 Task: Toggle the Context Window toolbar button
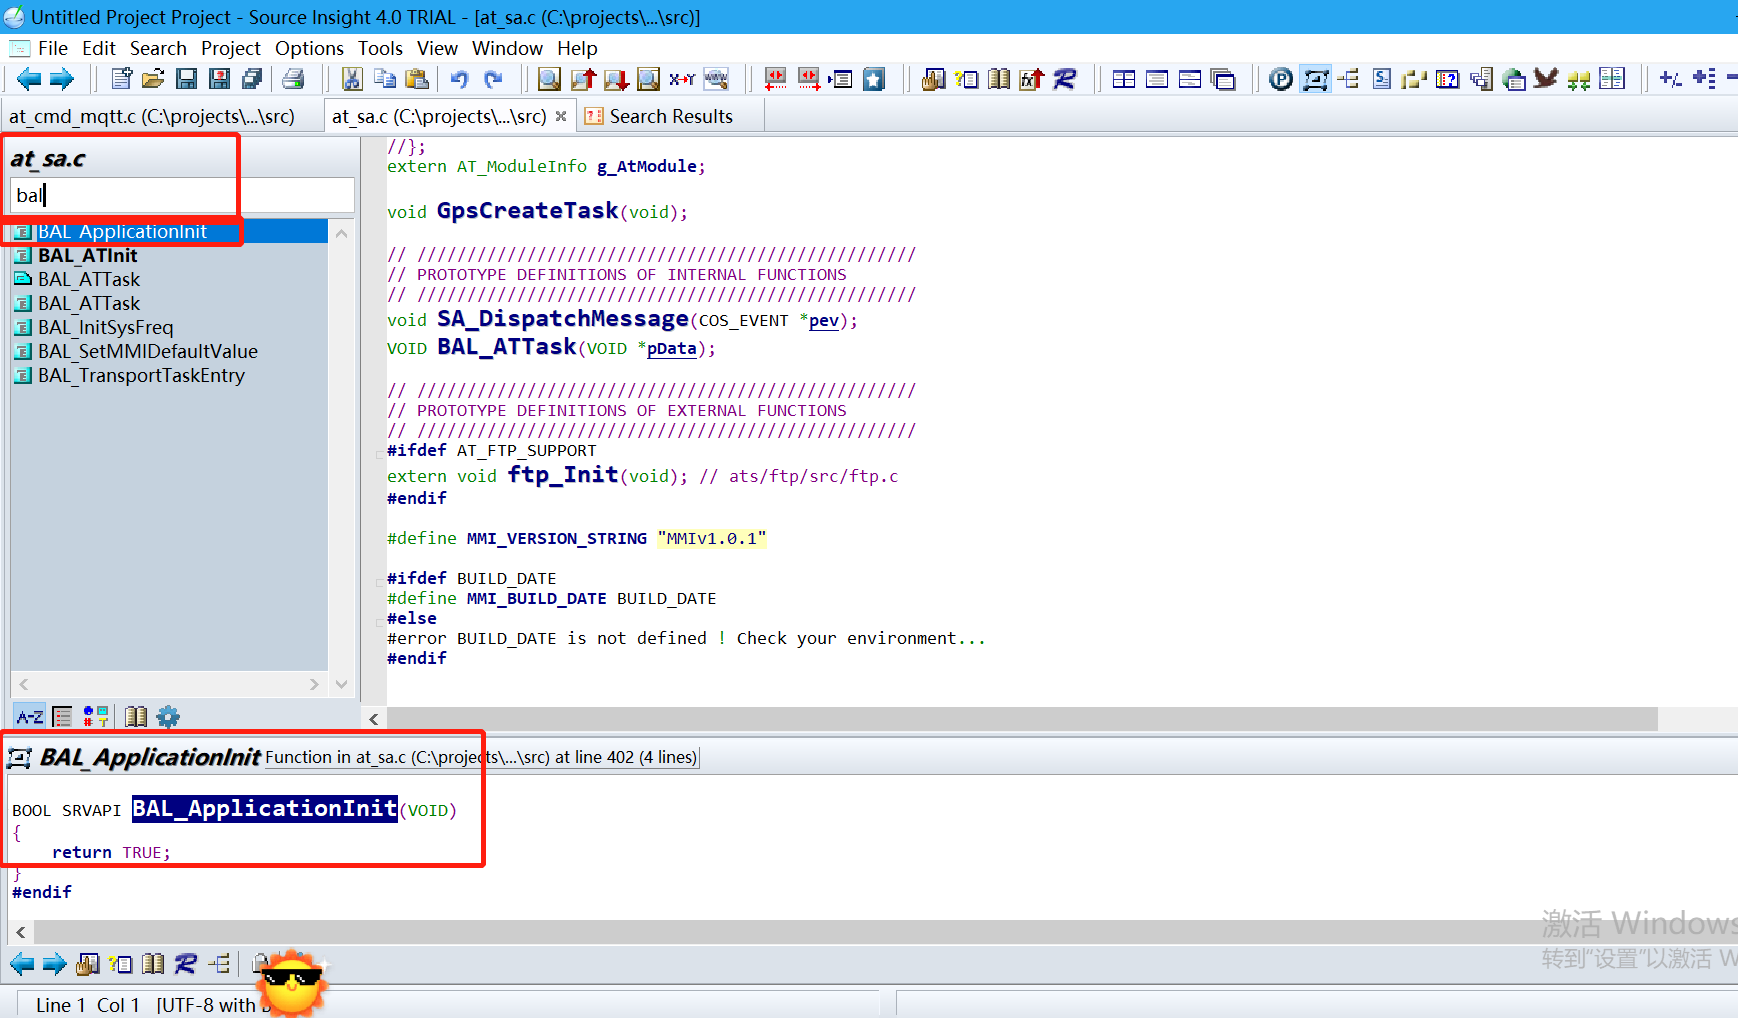tap(1315, 79)
